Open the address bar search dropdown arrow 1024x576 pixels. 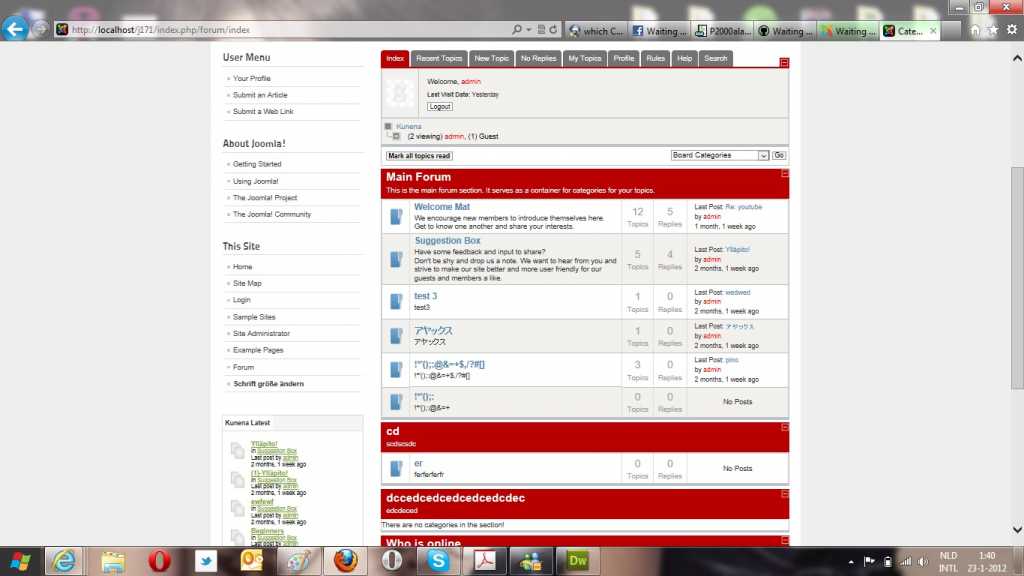pos(528,30)
